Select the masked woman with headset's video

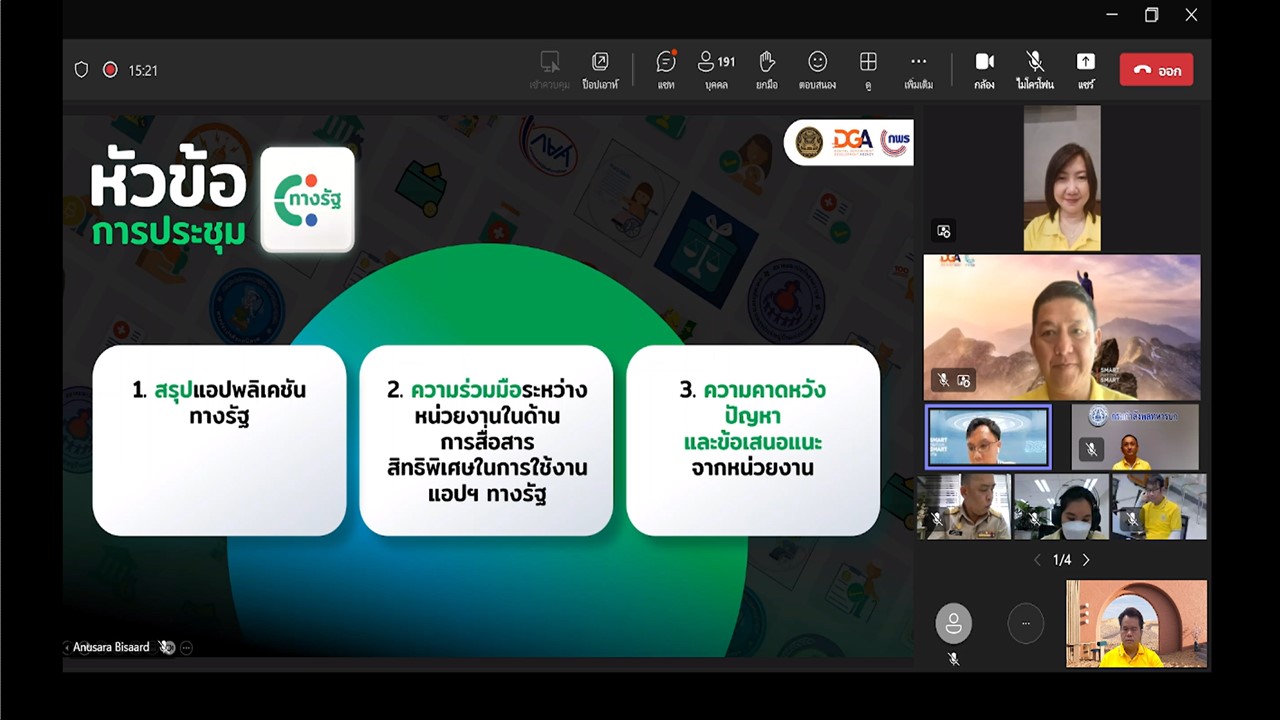pyautogui.click(x=1062, y=507)
